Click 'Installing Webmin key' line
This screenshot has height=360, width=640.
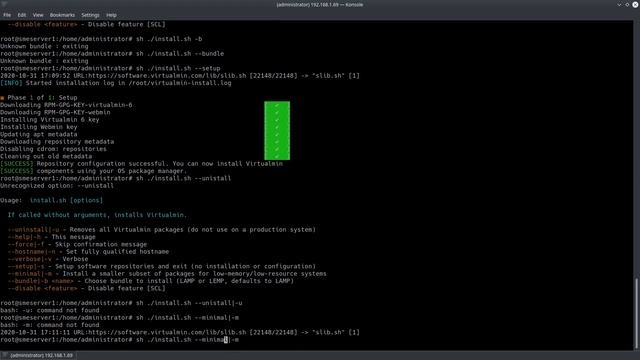point(39,127)
